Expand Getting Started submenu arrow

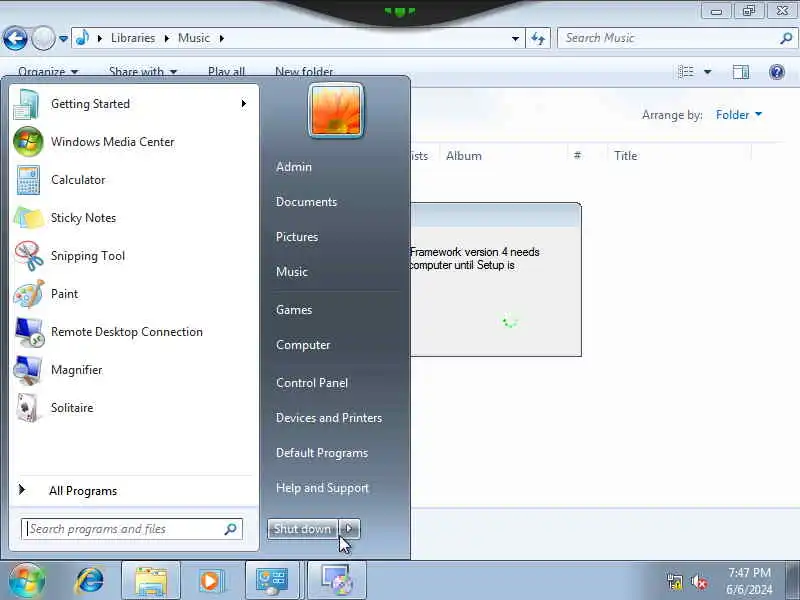pyautogui.click(x=244, y=104)
